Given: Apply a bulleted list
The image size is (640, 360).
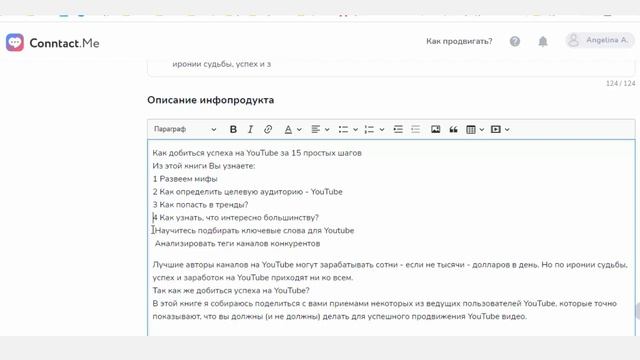Looking at the screenshot, I should [x=343, y=129].
